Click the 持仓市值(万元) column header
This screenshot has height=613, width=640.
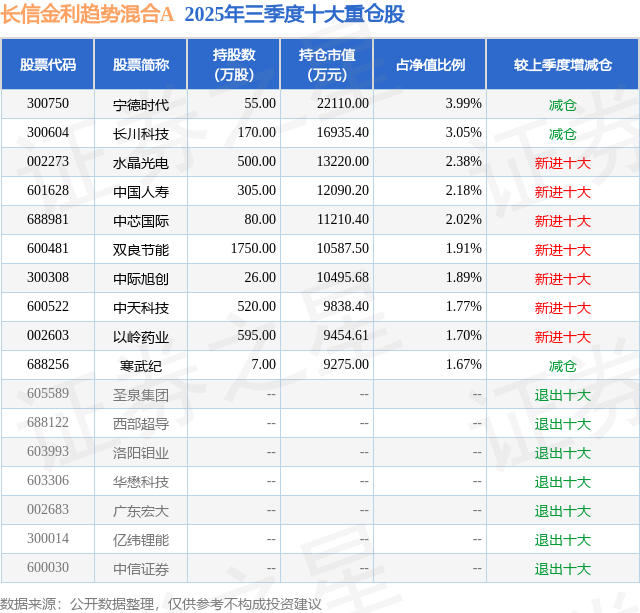pos(327,64)
